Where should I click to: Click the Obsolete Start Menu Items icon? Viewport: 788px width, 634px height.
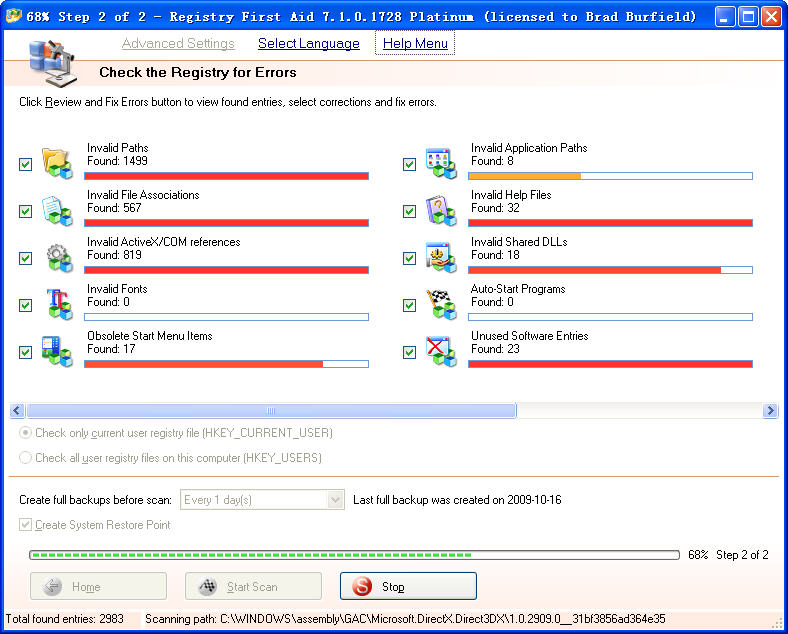point(57,351)
